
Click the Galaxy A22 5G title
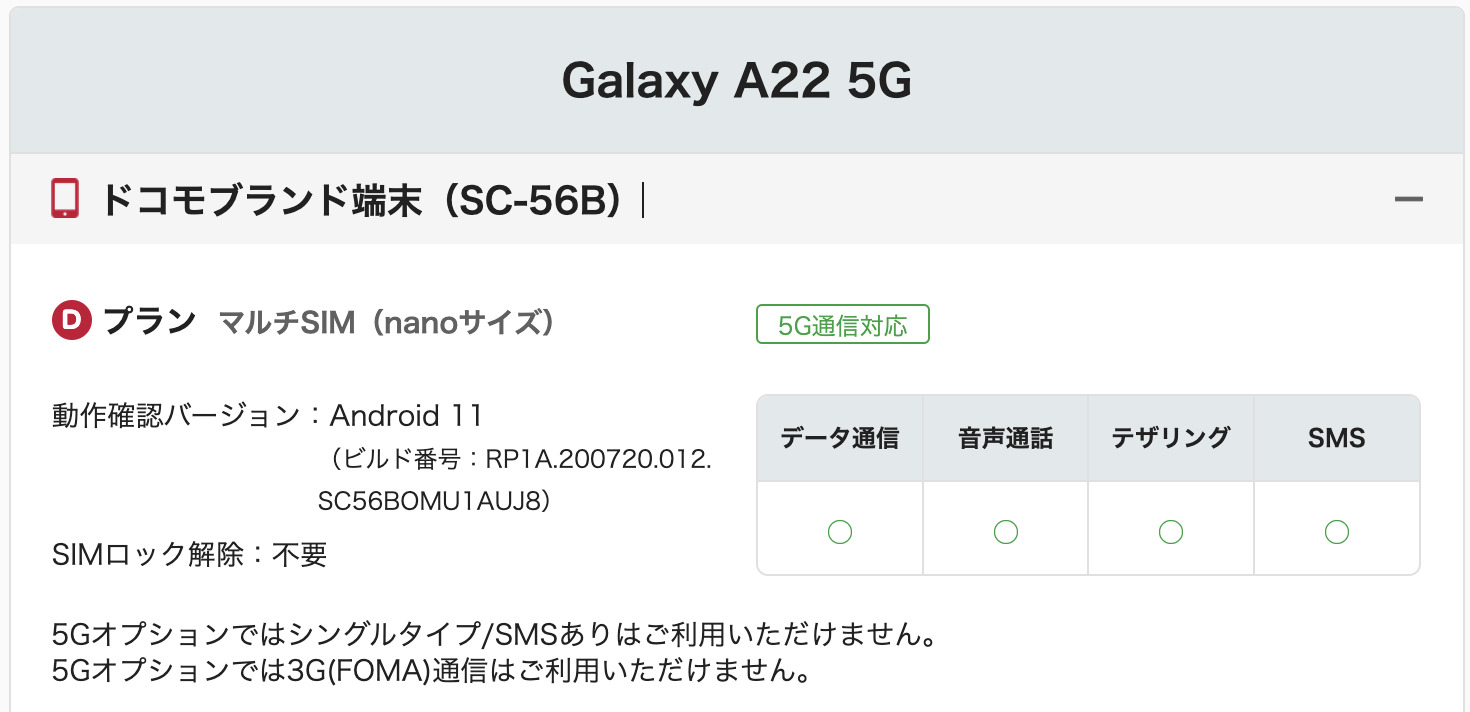click(736, 80)
